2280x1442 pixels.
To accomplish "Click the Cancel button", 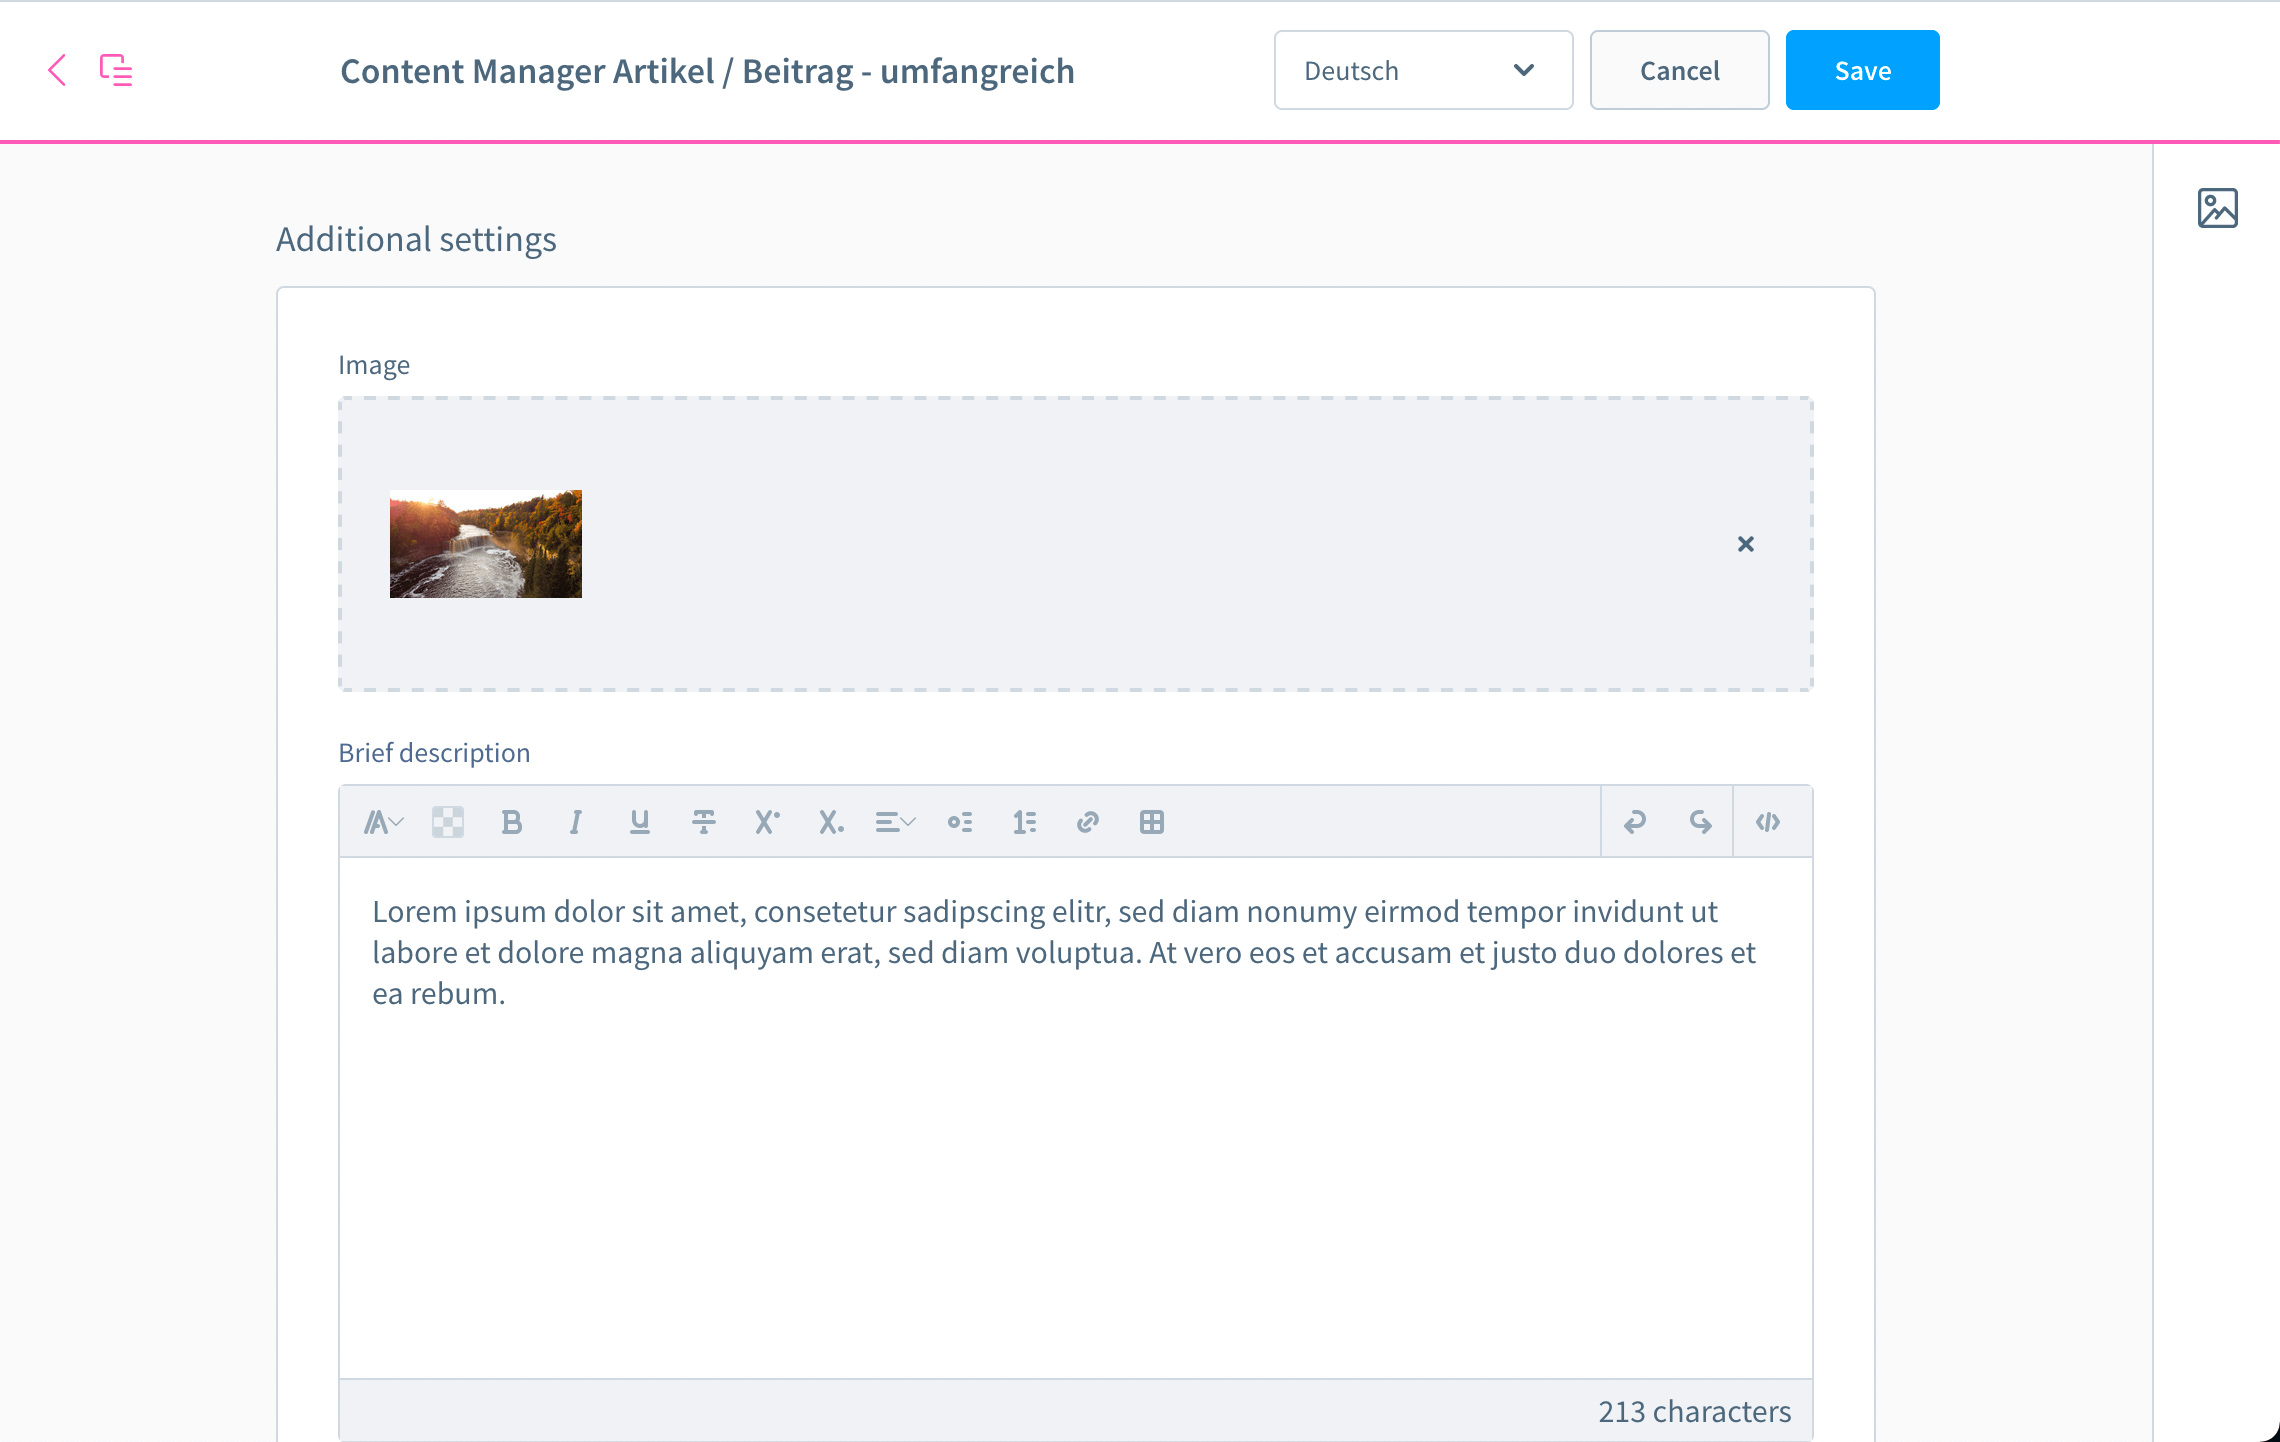I will 1679,70.
